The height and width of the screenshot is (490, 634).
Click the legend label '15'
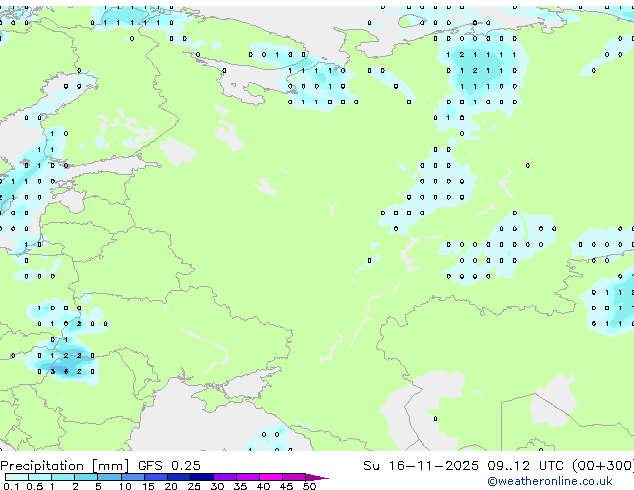point(148,486)
